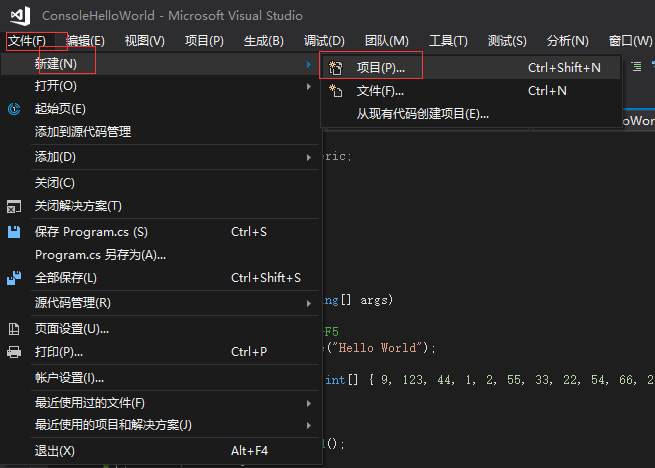655x468 pixels.
Task: Choose 页面设置(U)... menu entry
Action: coord(161,329)
